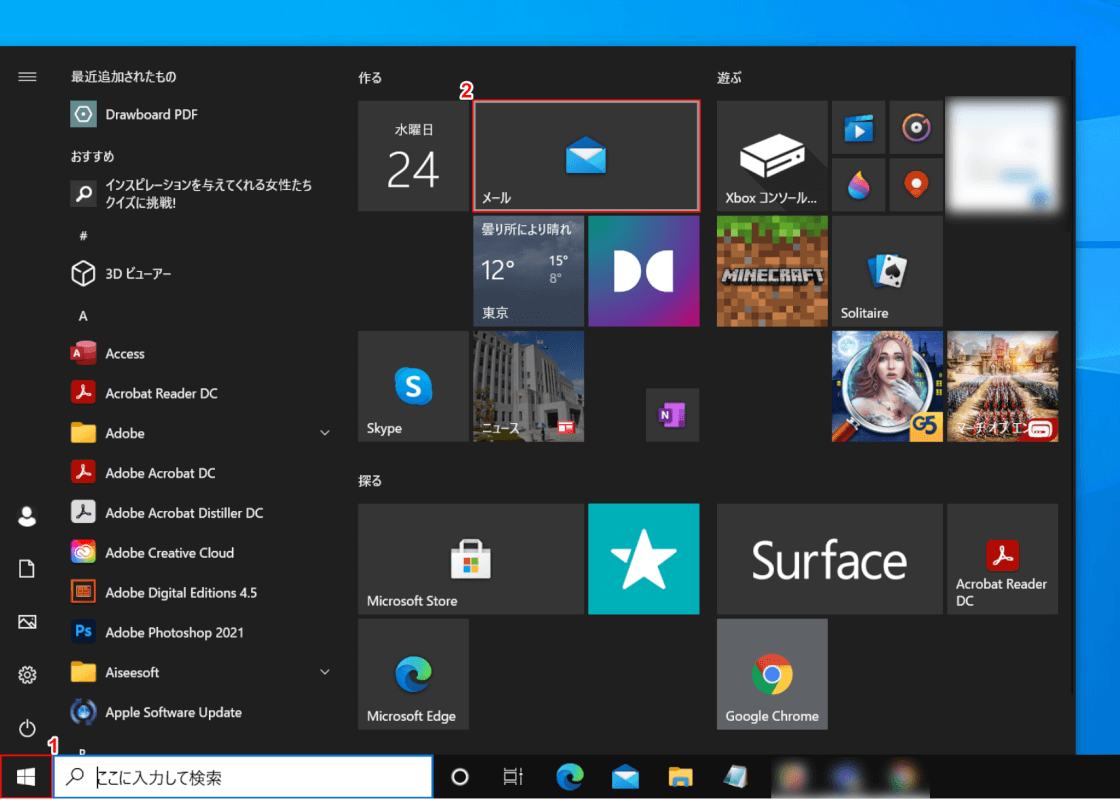Open the teal star app tile
This screenshot has height=800, width=1120.
(x=644, y=559)
